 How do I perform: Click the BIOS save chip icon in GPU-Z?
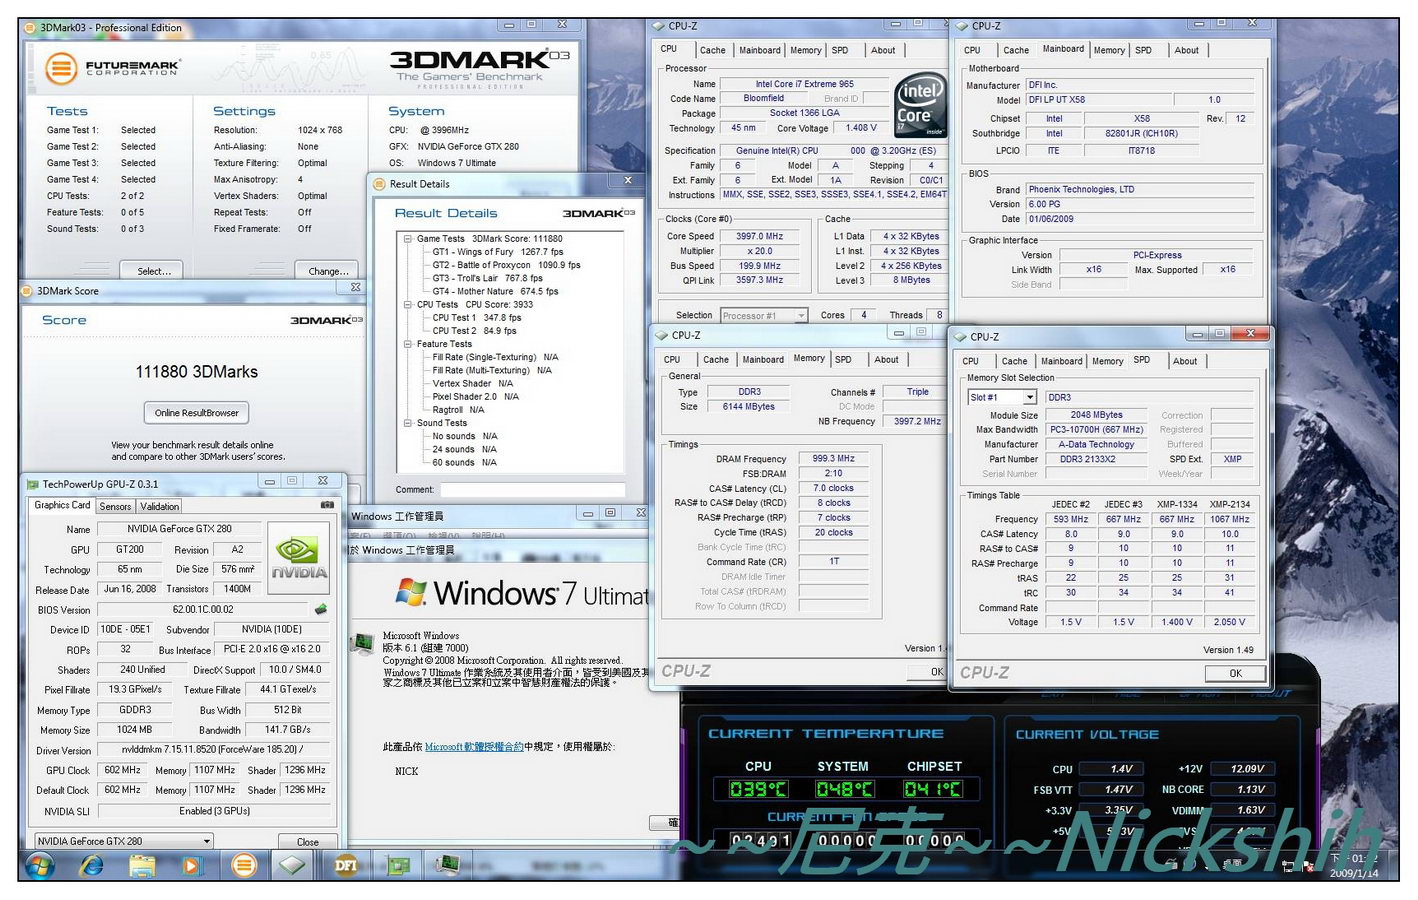pyautogui.click(x=321, y=609)
